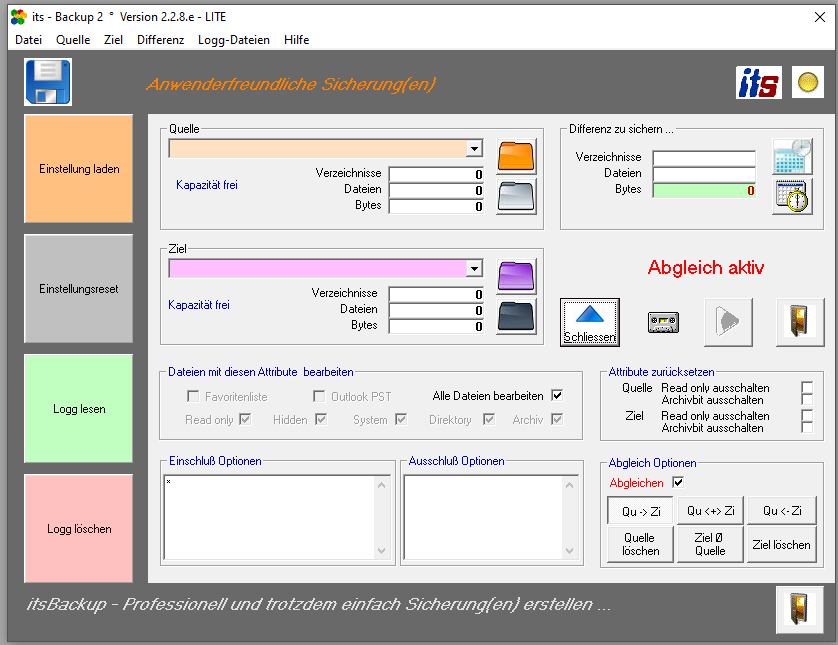This screenshot has width=838, height=645.
Task: Click the blue floppy disk save icon
Action: pos(48,82)
